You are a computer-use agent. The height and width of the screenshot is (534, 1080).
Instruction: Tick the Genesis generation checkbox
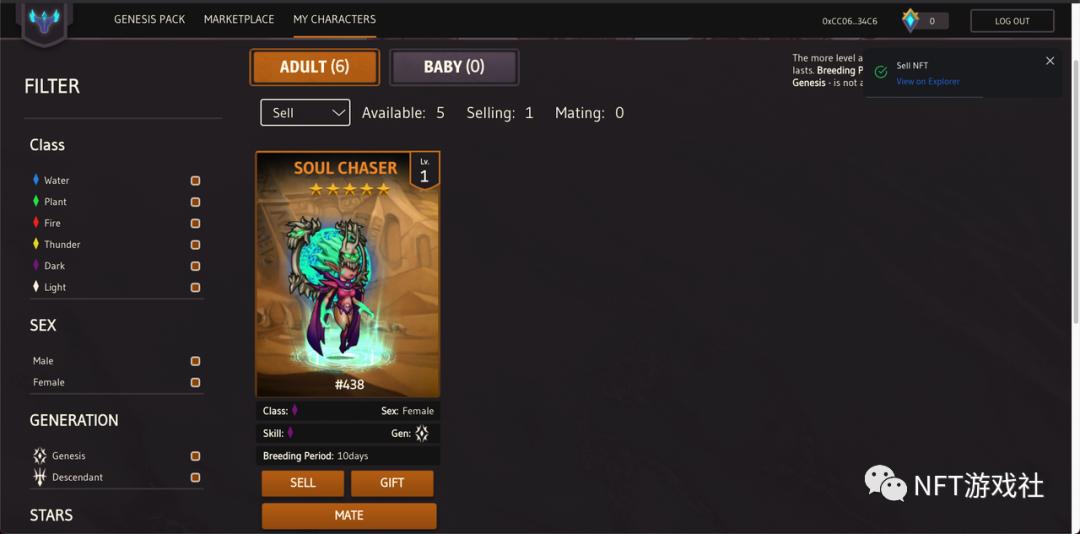click(196, 456)
